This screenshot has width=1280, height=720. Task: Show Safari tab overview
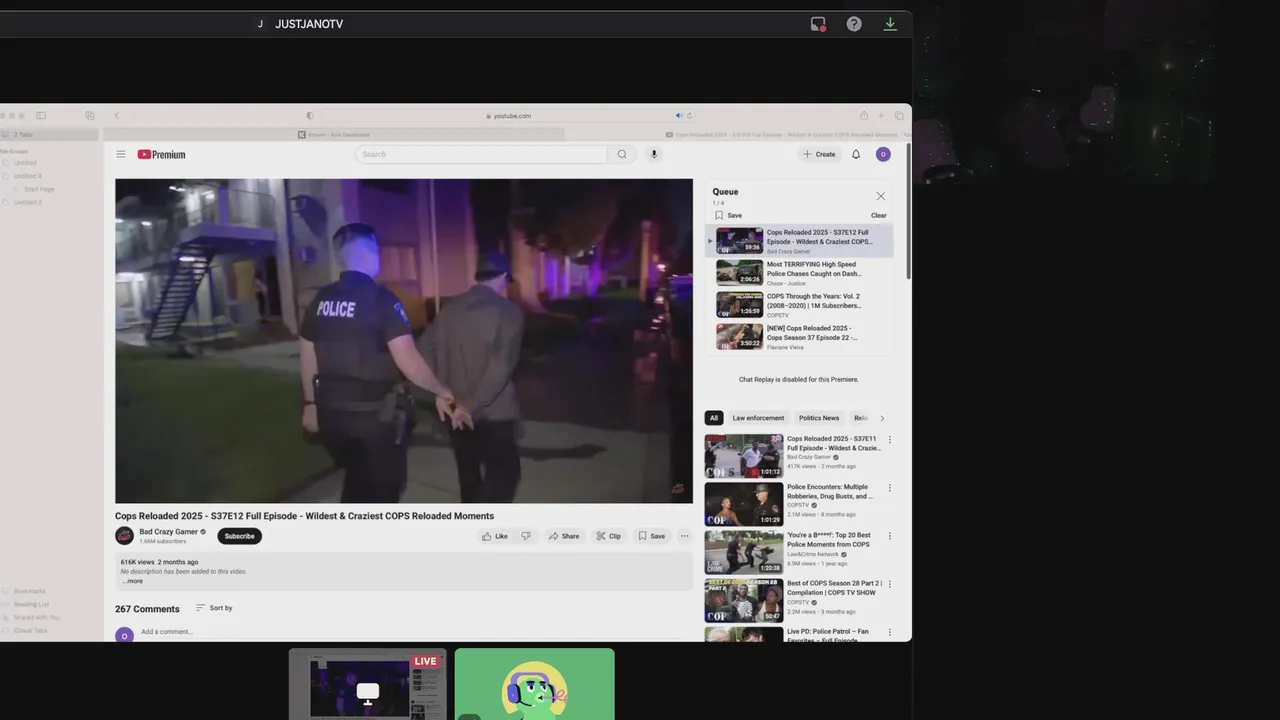coord(899,116)
